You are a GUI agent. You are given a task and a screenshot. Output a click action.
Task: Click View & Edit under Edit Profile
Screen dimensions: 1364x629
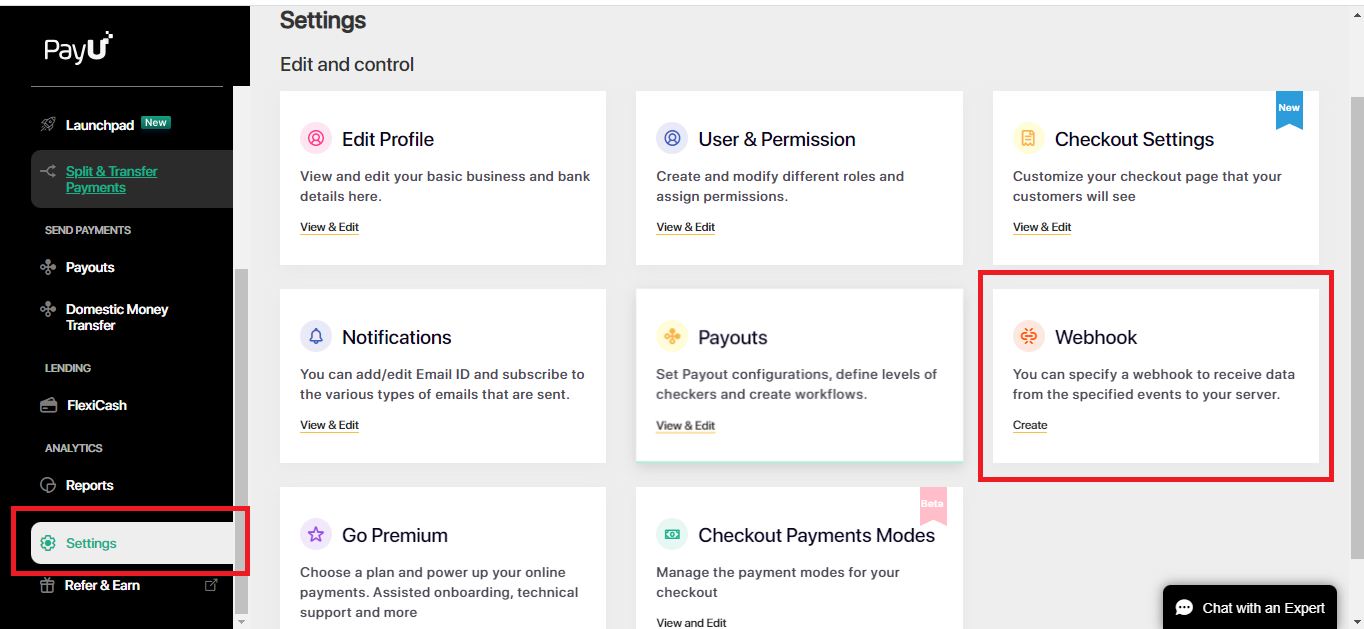(x=329, y=227)
